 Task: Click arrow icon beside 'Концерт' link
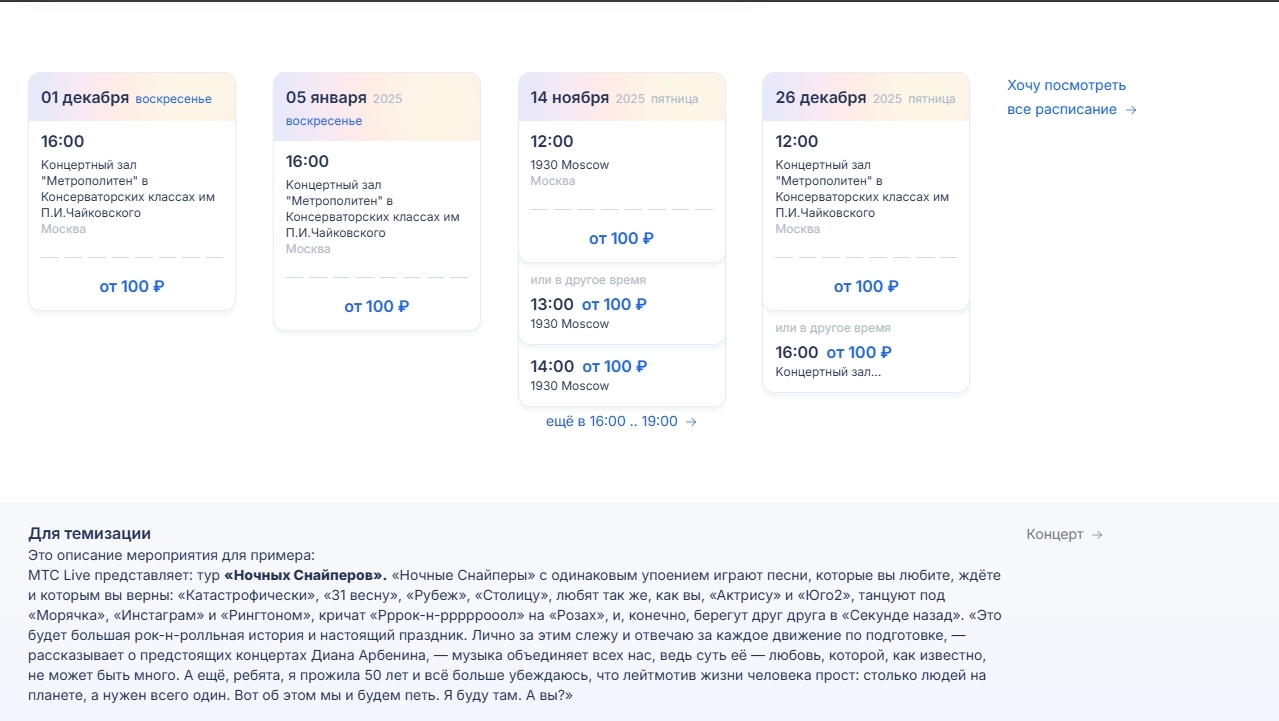[x=1097, y=535]
